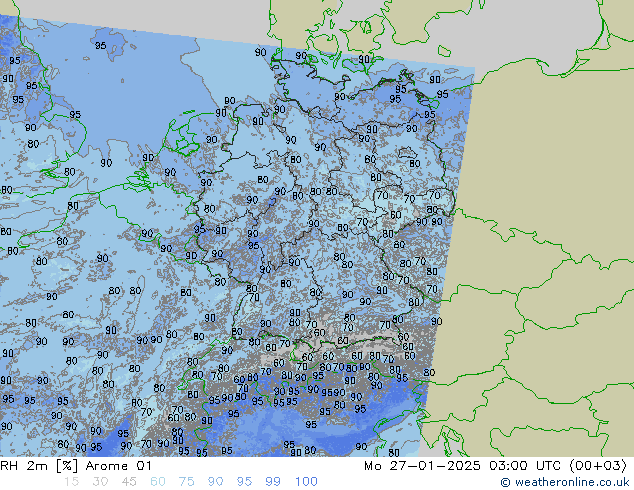Click legend value 75 in color scale
The image size is (634, 490).
point(186,482)
